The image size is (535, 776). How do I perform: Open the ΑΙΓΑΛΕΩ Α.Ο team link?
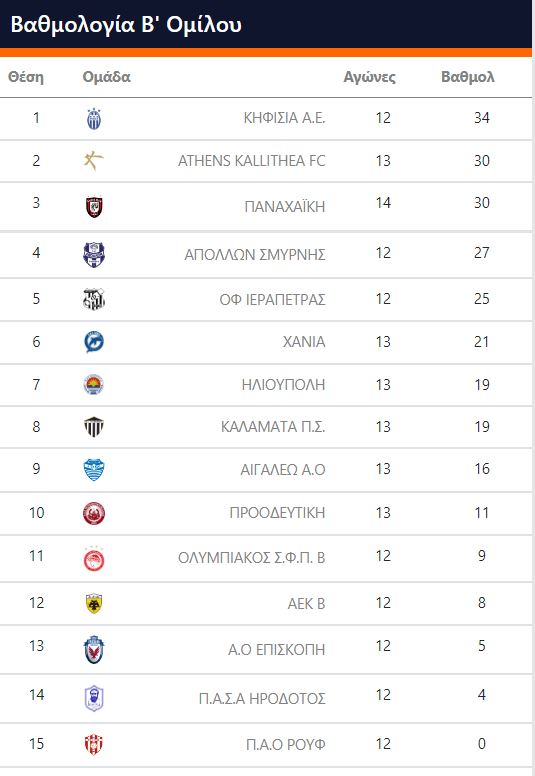pyautogui.click(x=283, y=469)
